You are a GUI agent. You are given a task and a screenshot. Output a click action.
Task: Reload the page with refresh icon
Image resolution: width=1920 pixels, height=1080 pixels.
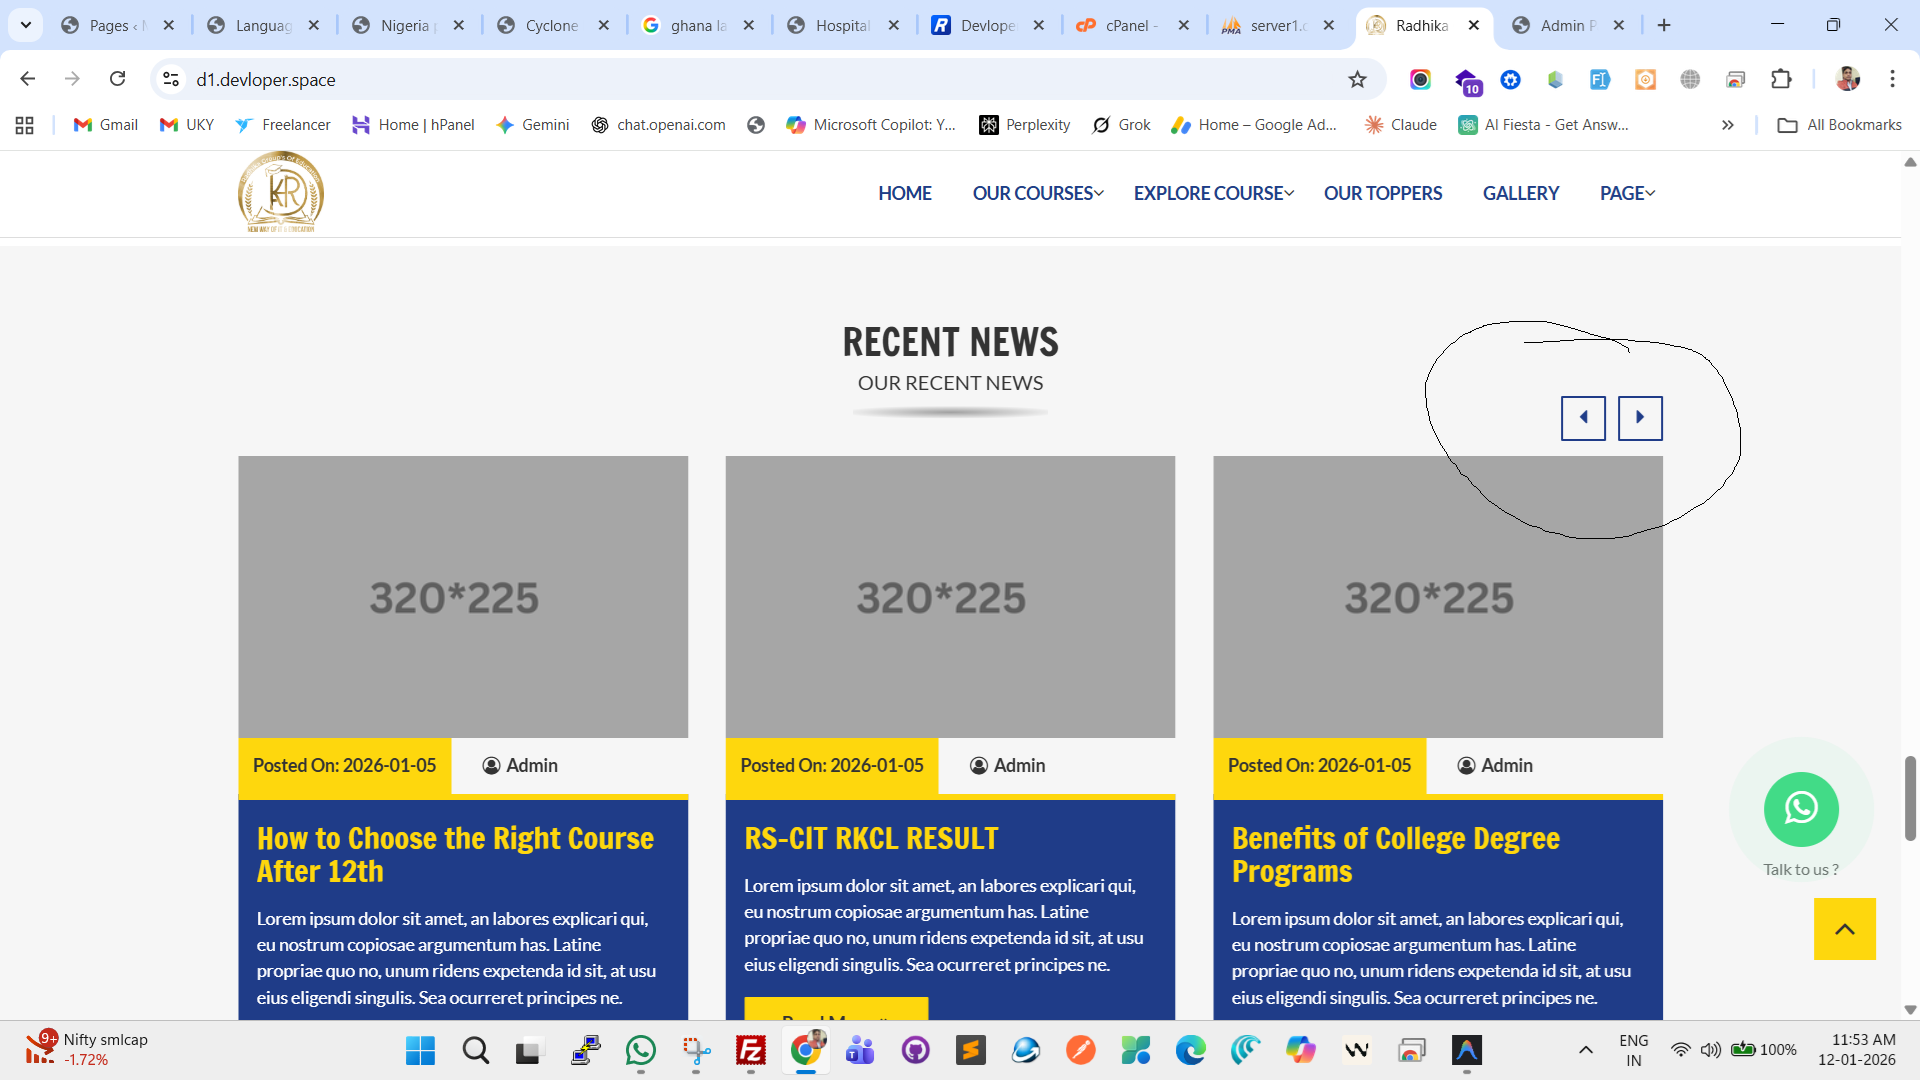pos(118,79)
